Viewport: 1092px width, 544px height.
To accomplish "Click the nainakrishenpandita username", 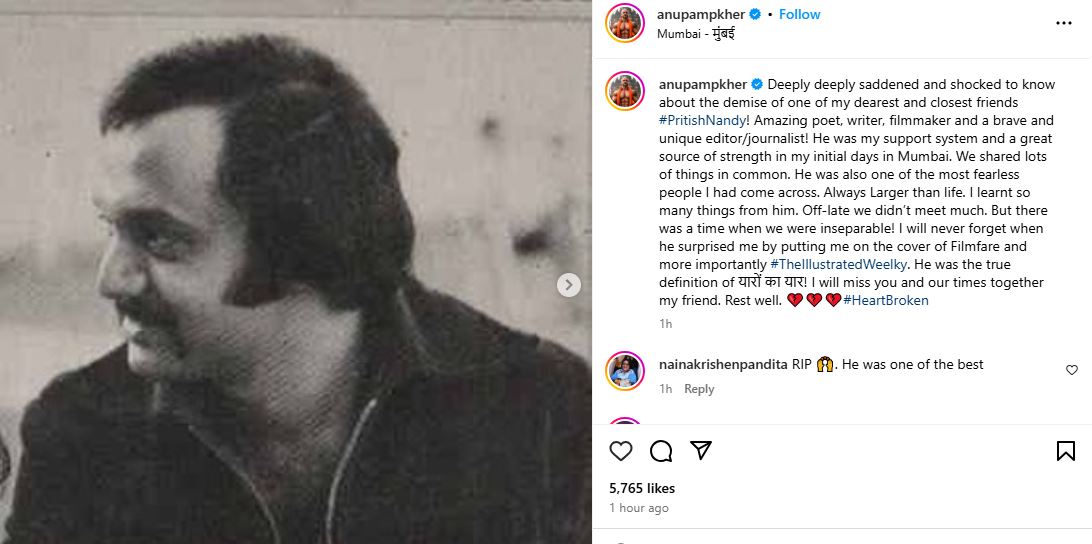I will tap(721, 364).
